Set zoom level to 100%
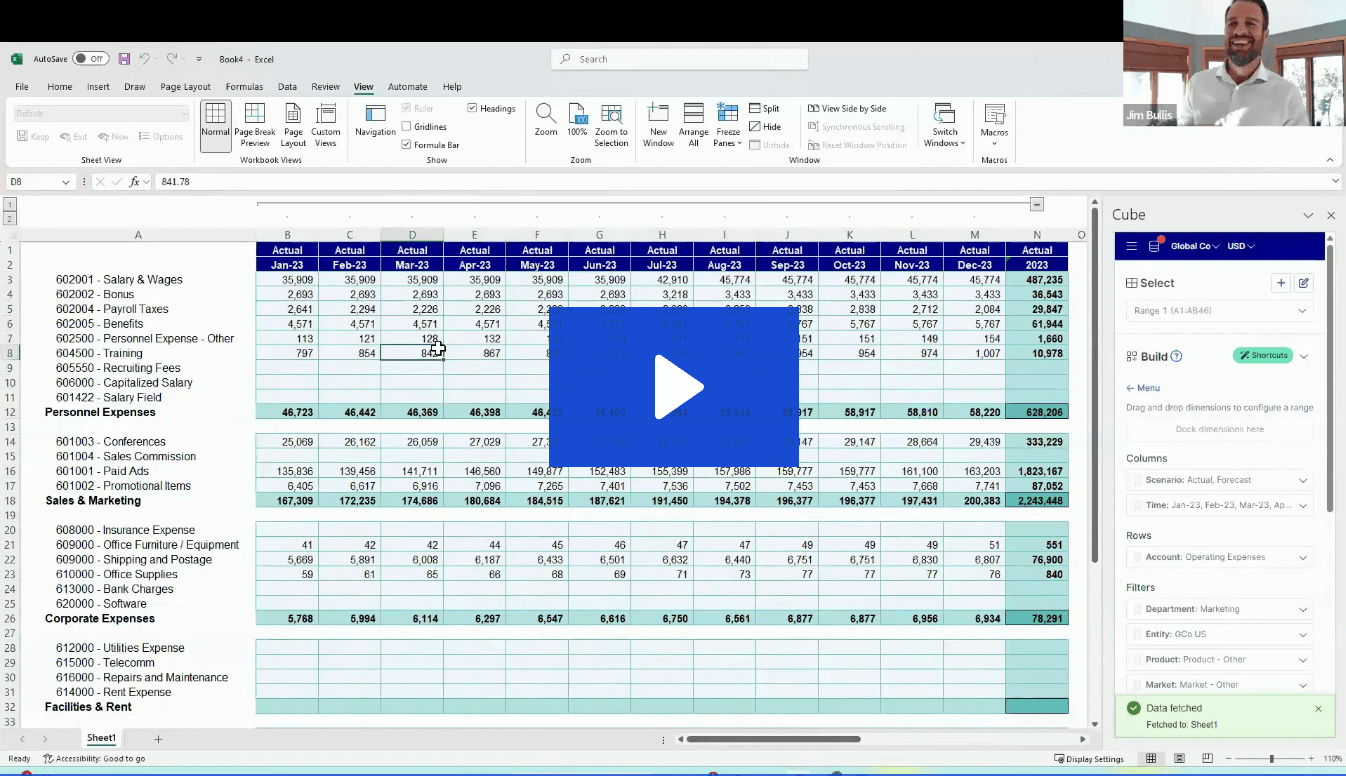The width and height of the screenshot is (1346, 776). pos(576,124)
